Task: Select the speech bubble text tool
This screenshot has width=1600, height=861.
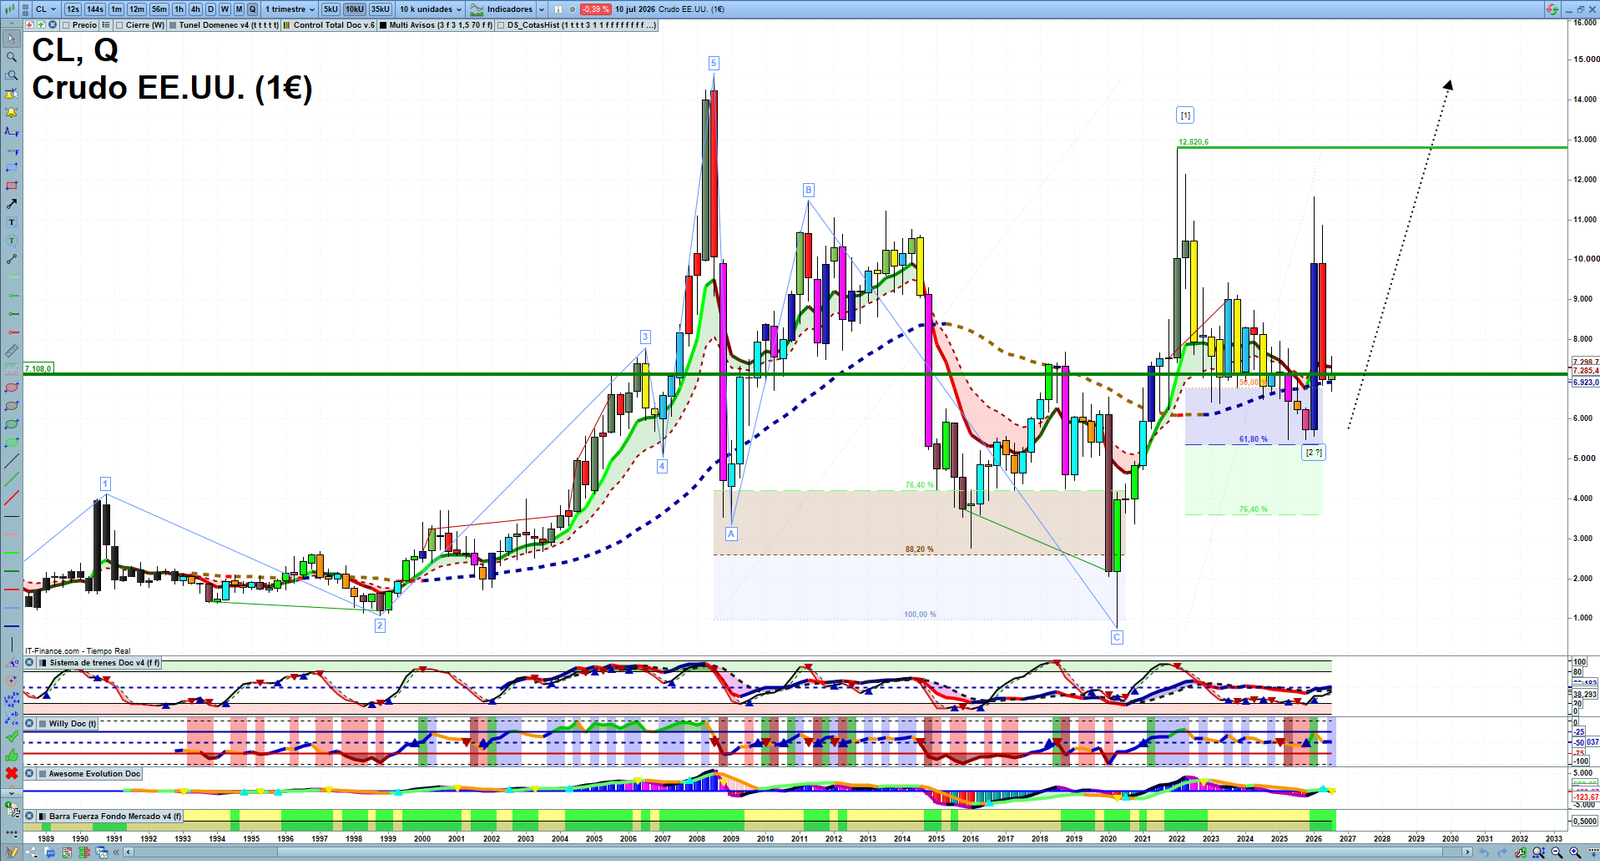Action: (x=11, y=241)
